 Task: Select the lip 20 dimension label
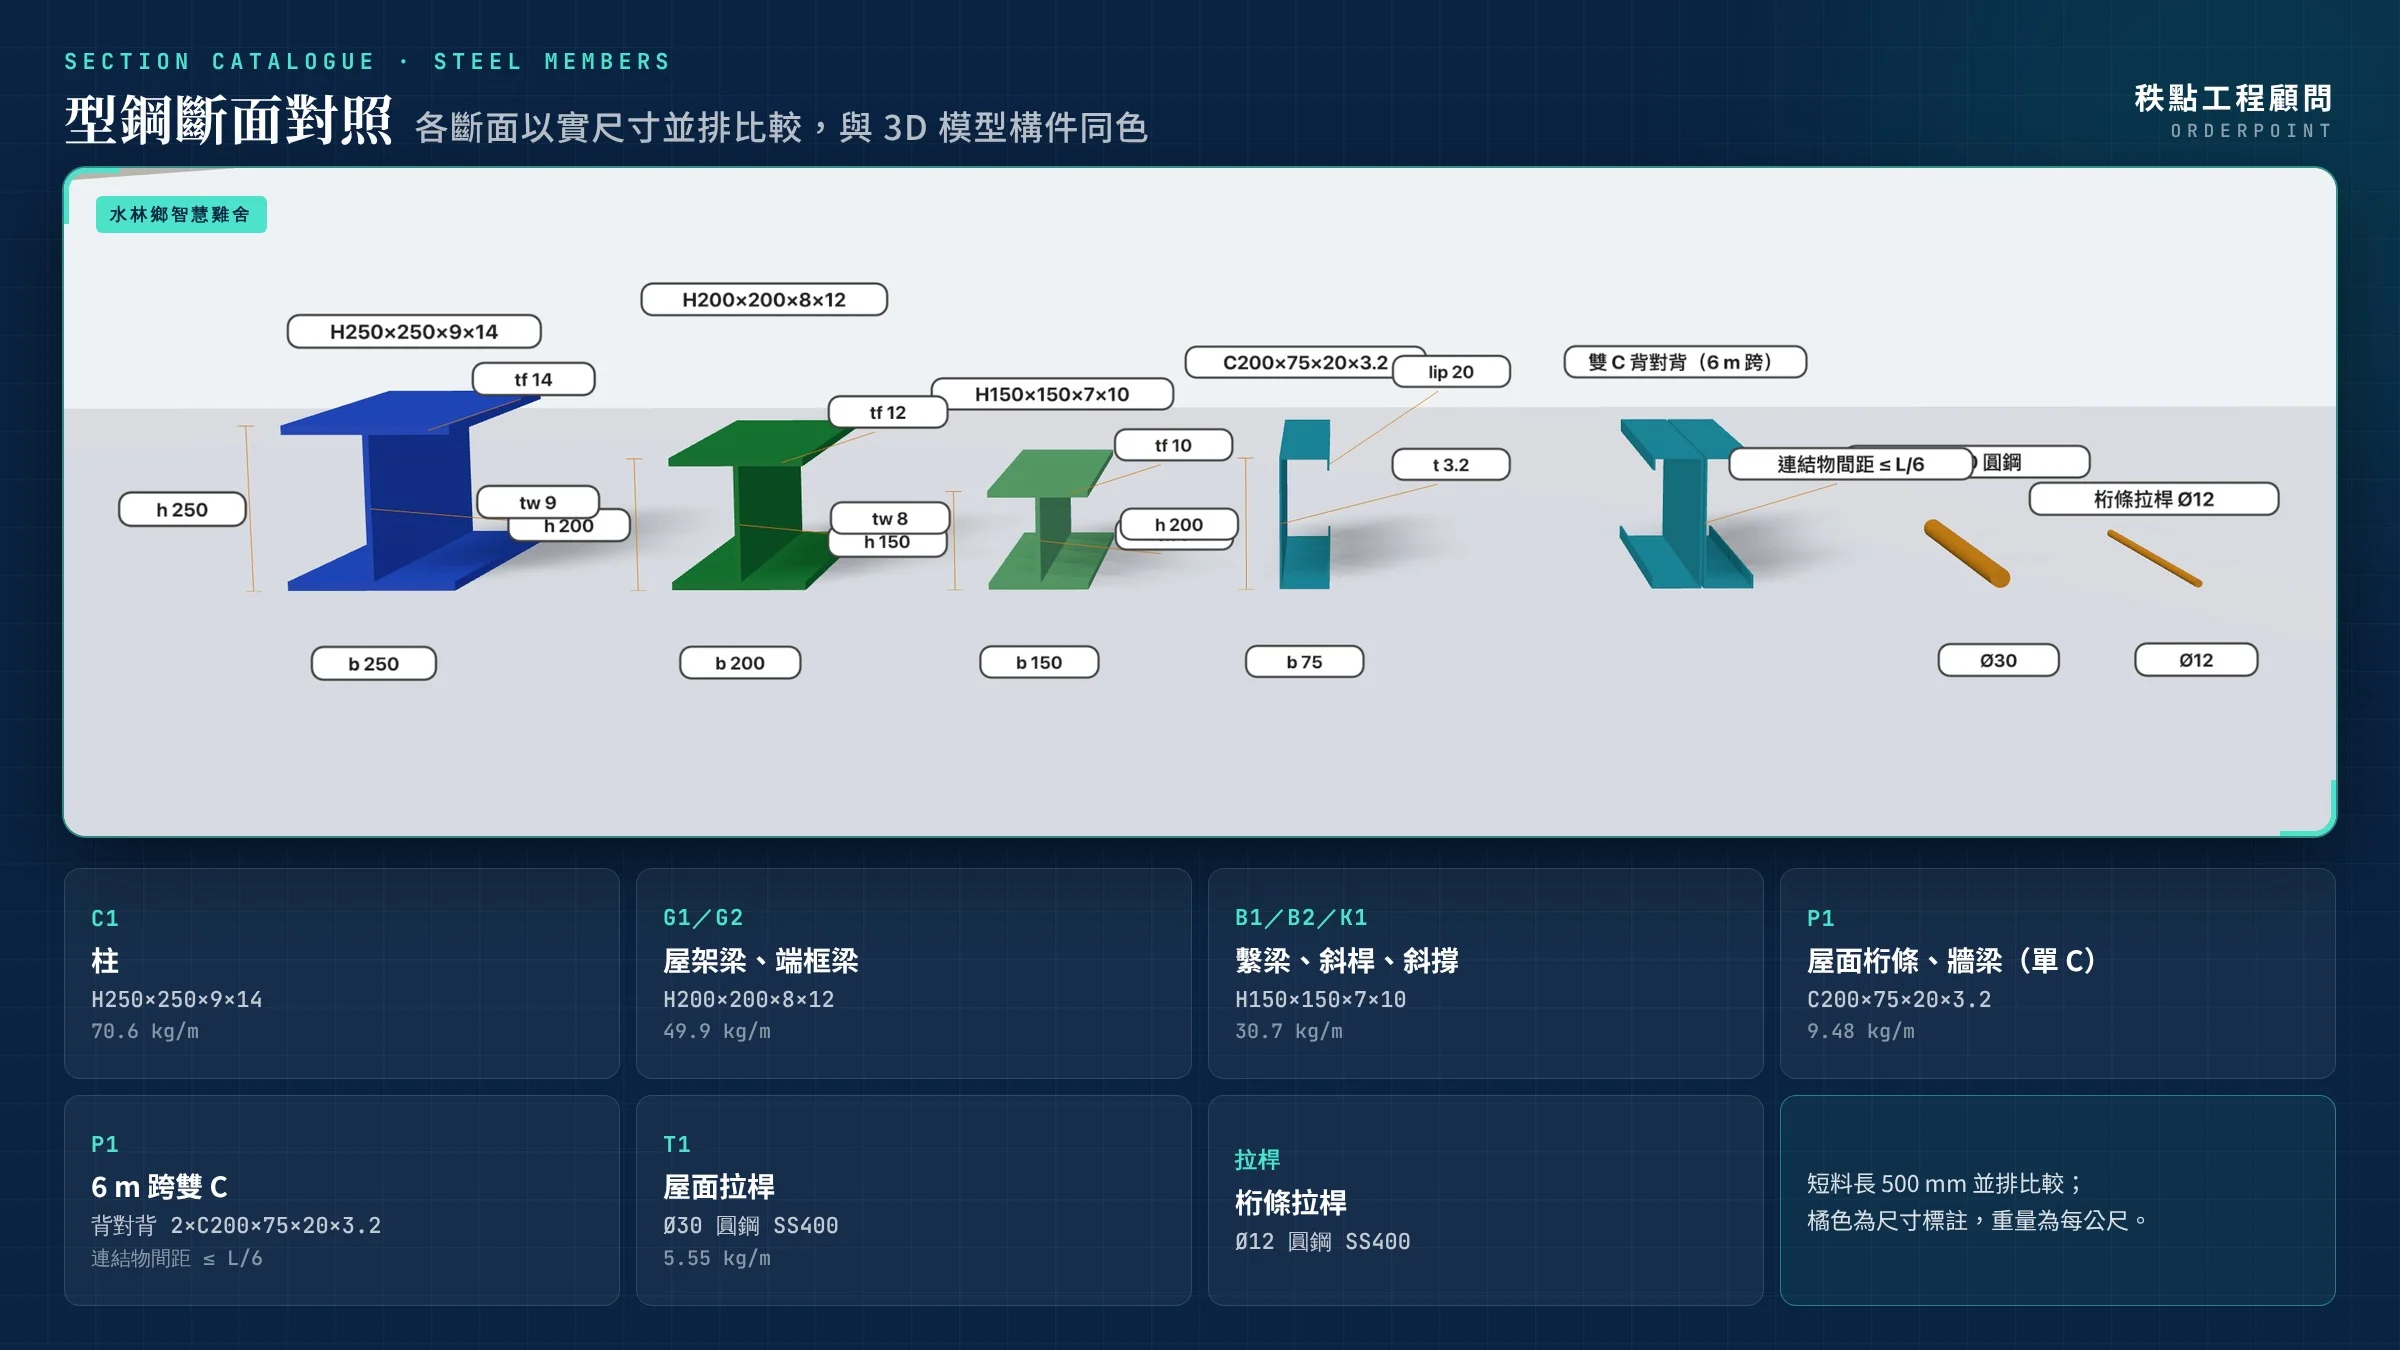1451,372
